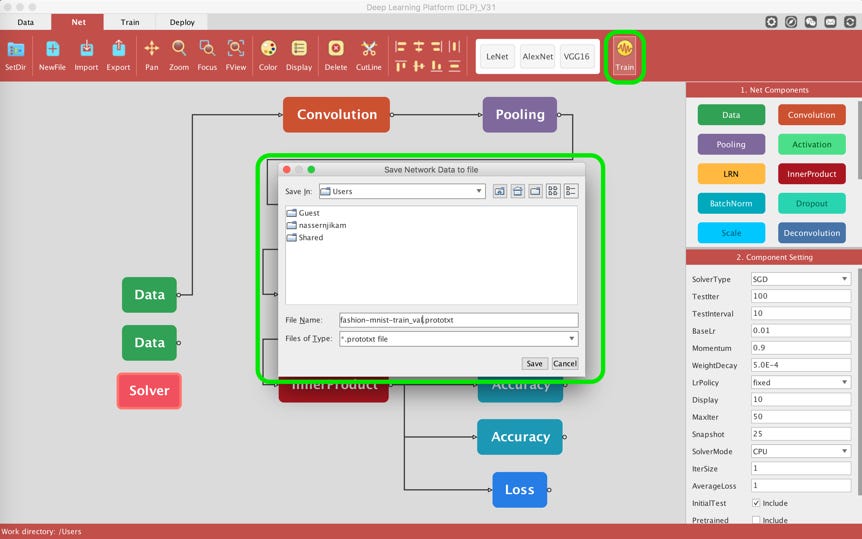Align nodes to horizontal center
862x539 pixels.
coord(419,47)
